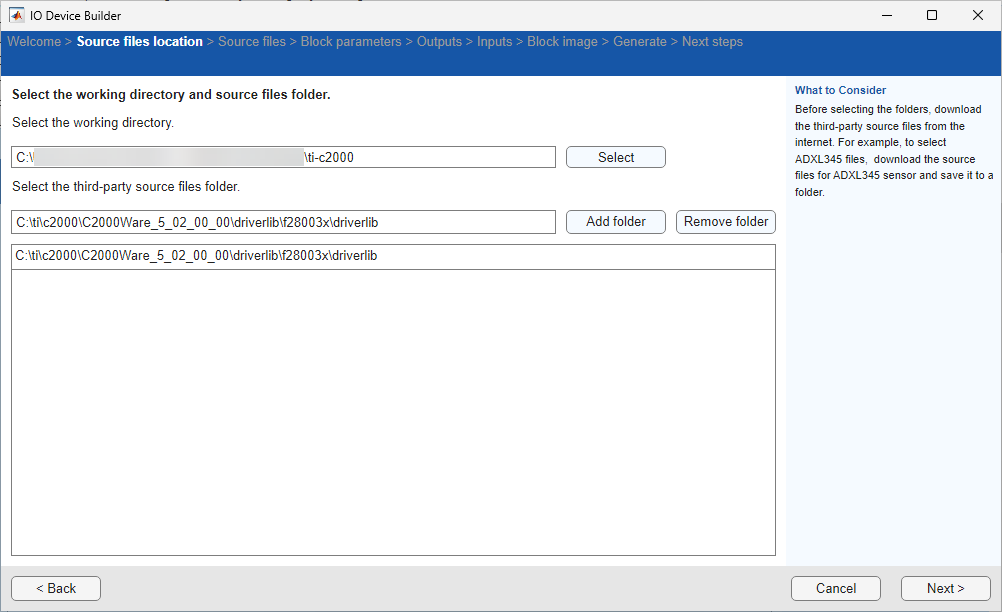Image resolution: width=1002 pixels, height=612 pixels.
Task: Click the third-party source files path field
Action: tap(283, 221)
